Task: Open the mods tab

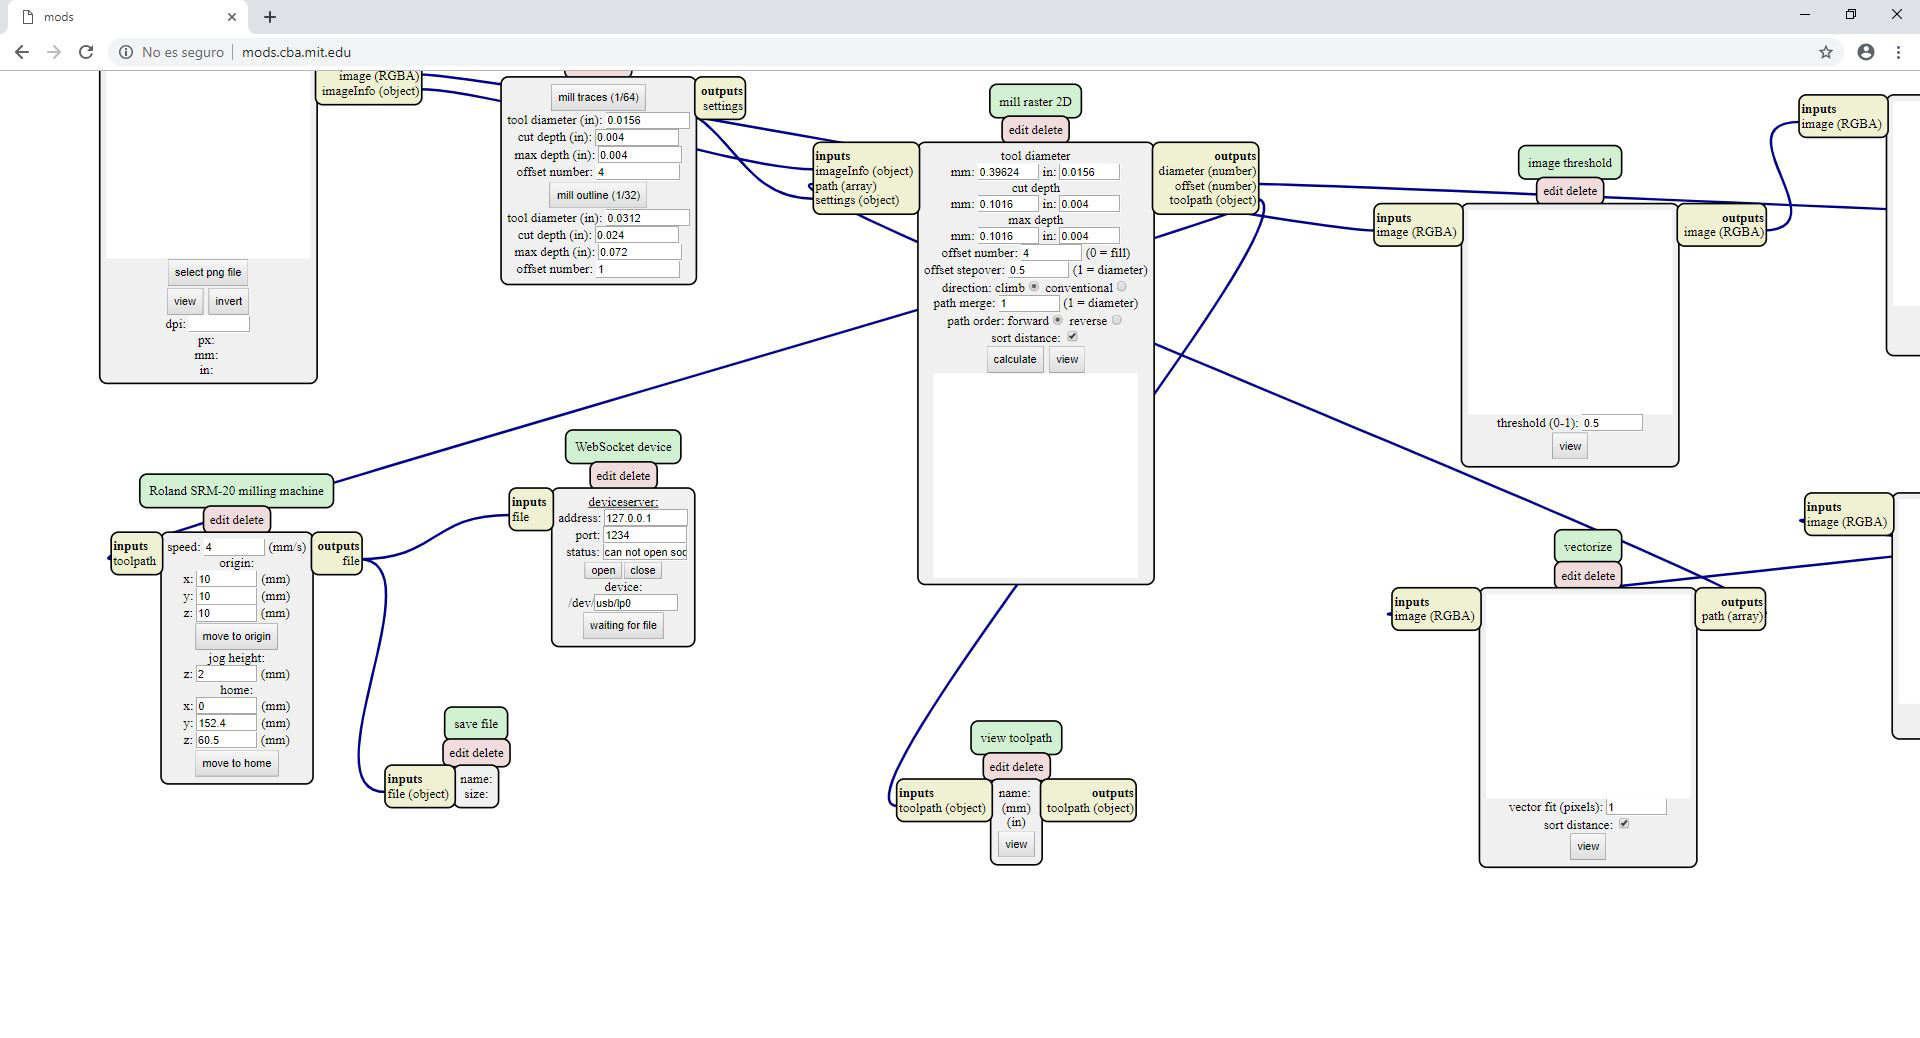Action: tap(120, 17)
